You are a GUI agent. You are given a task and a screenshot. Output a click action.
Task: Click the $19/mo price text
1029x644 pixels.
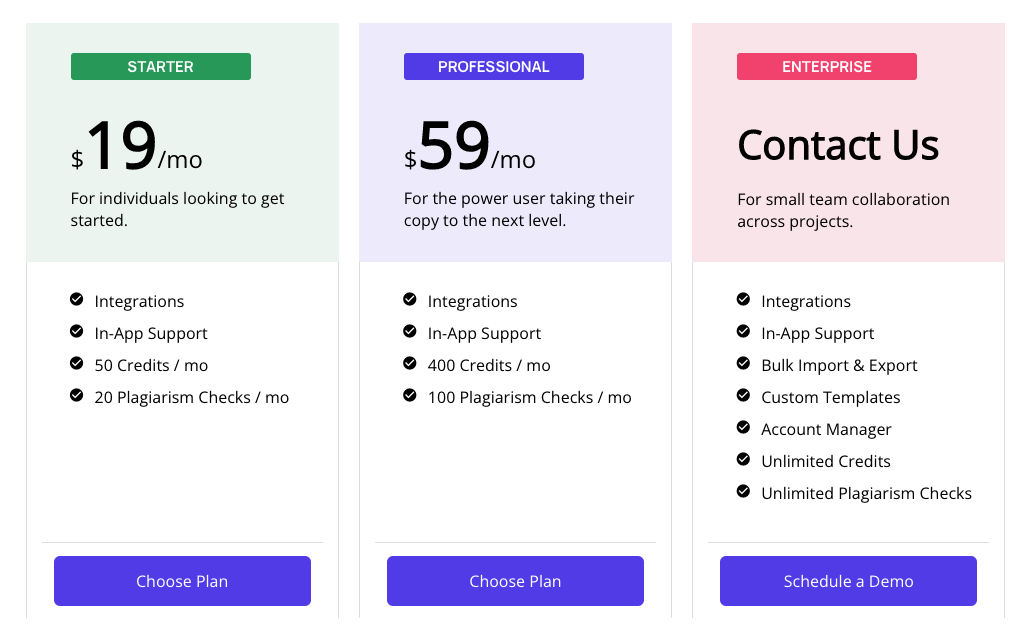coord(137,148)
